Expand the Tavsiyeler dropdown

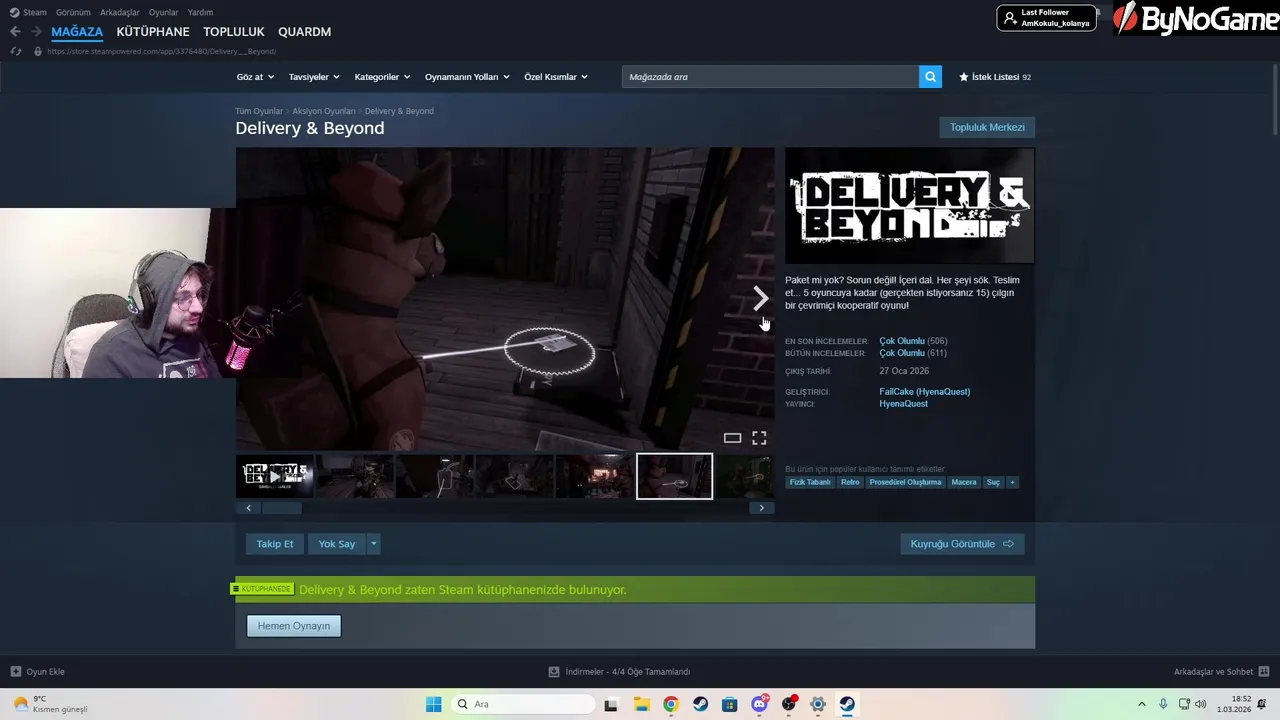click(314, 77)
